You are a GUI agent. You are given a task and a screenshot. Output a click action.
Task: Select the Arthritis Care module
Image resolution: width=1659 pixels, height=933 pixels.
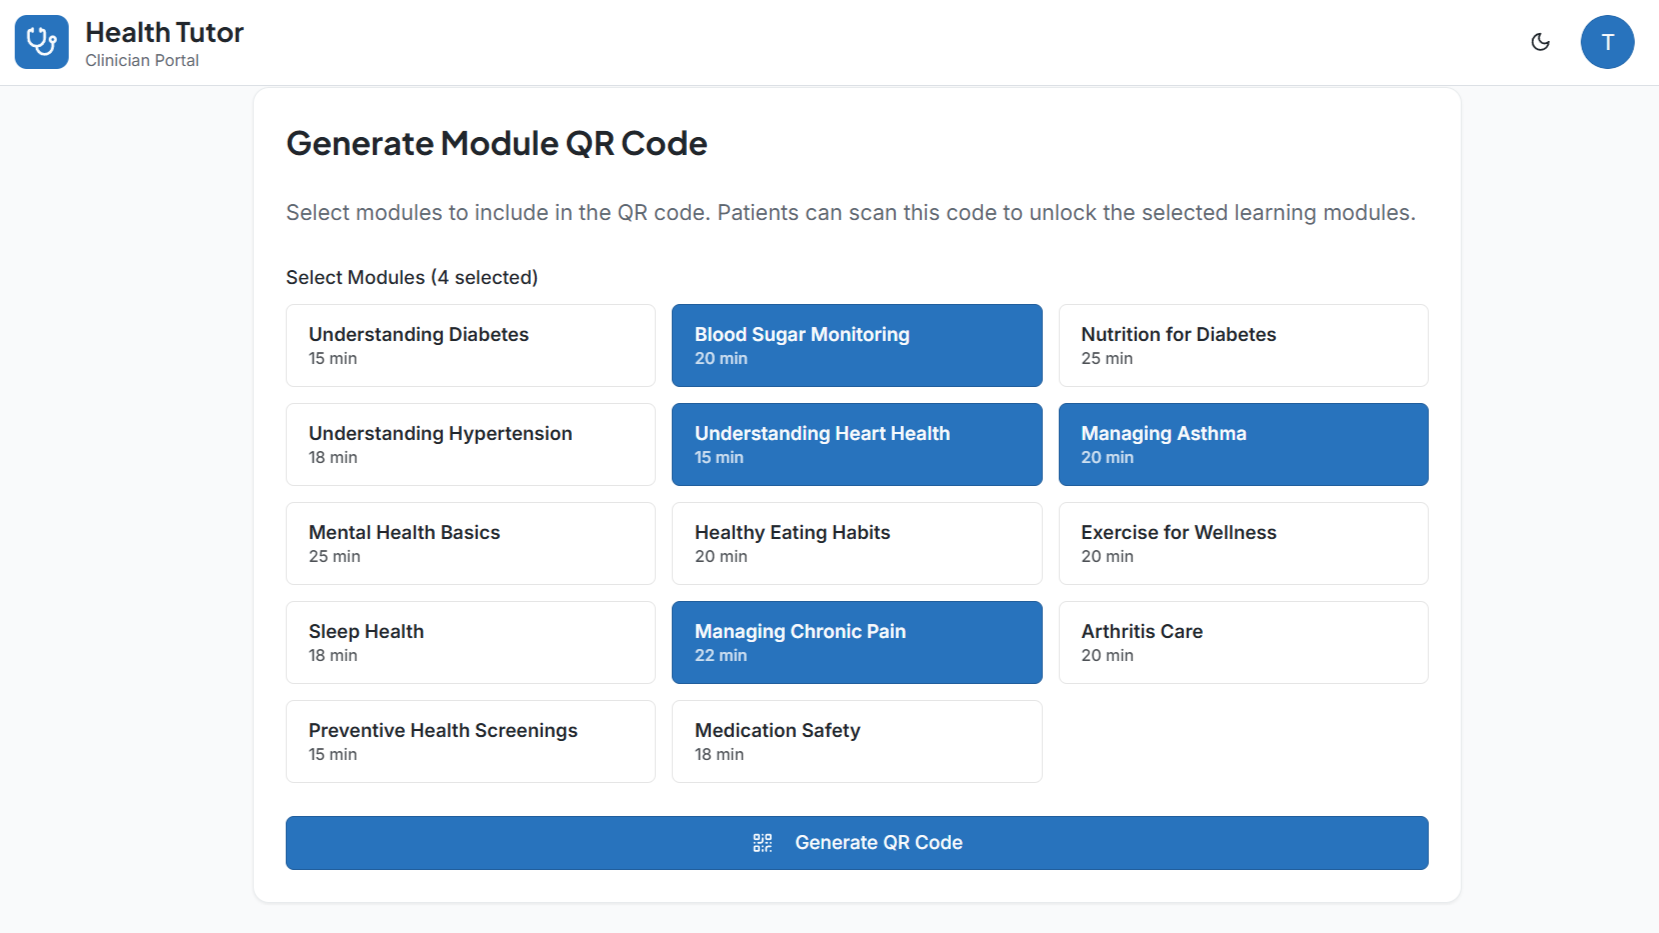[x=1243, y=642]
